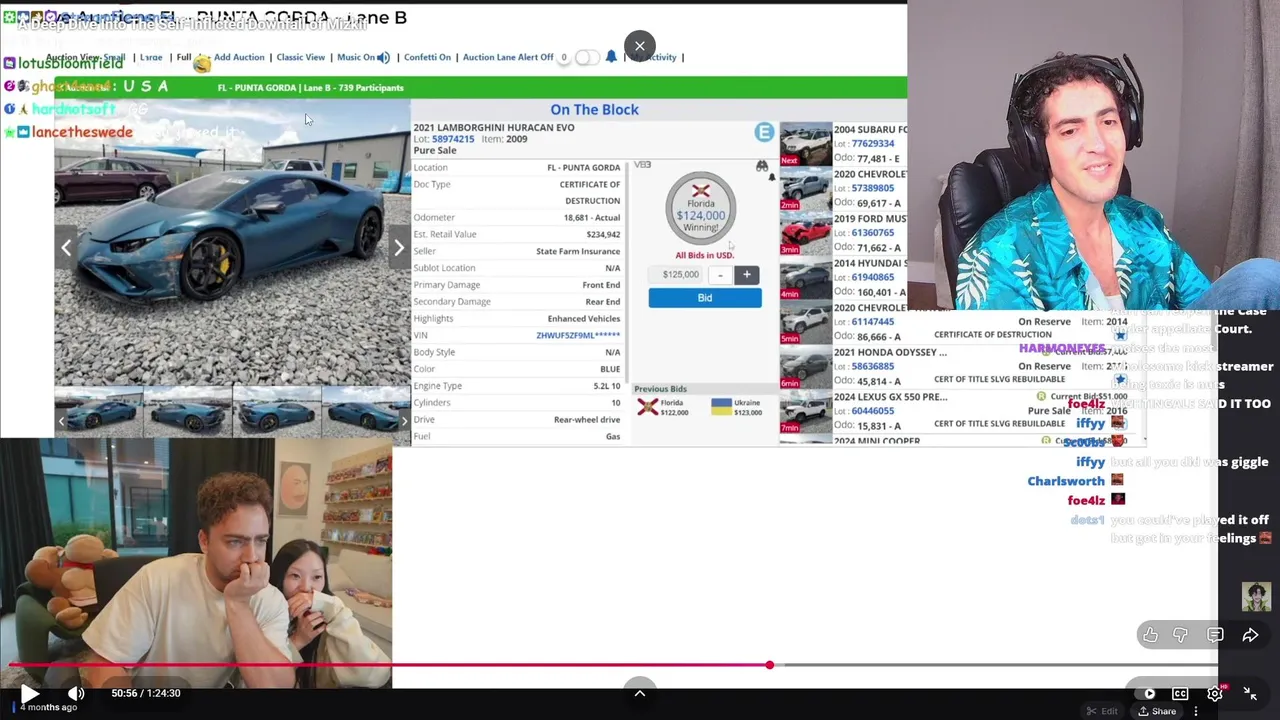
Task: Increase bid with plus button
Action: [x=747, y=274]
